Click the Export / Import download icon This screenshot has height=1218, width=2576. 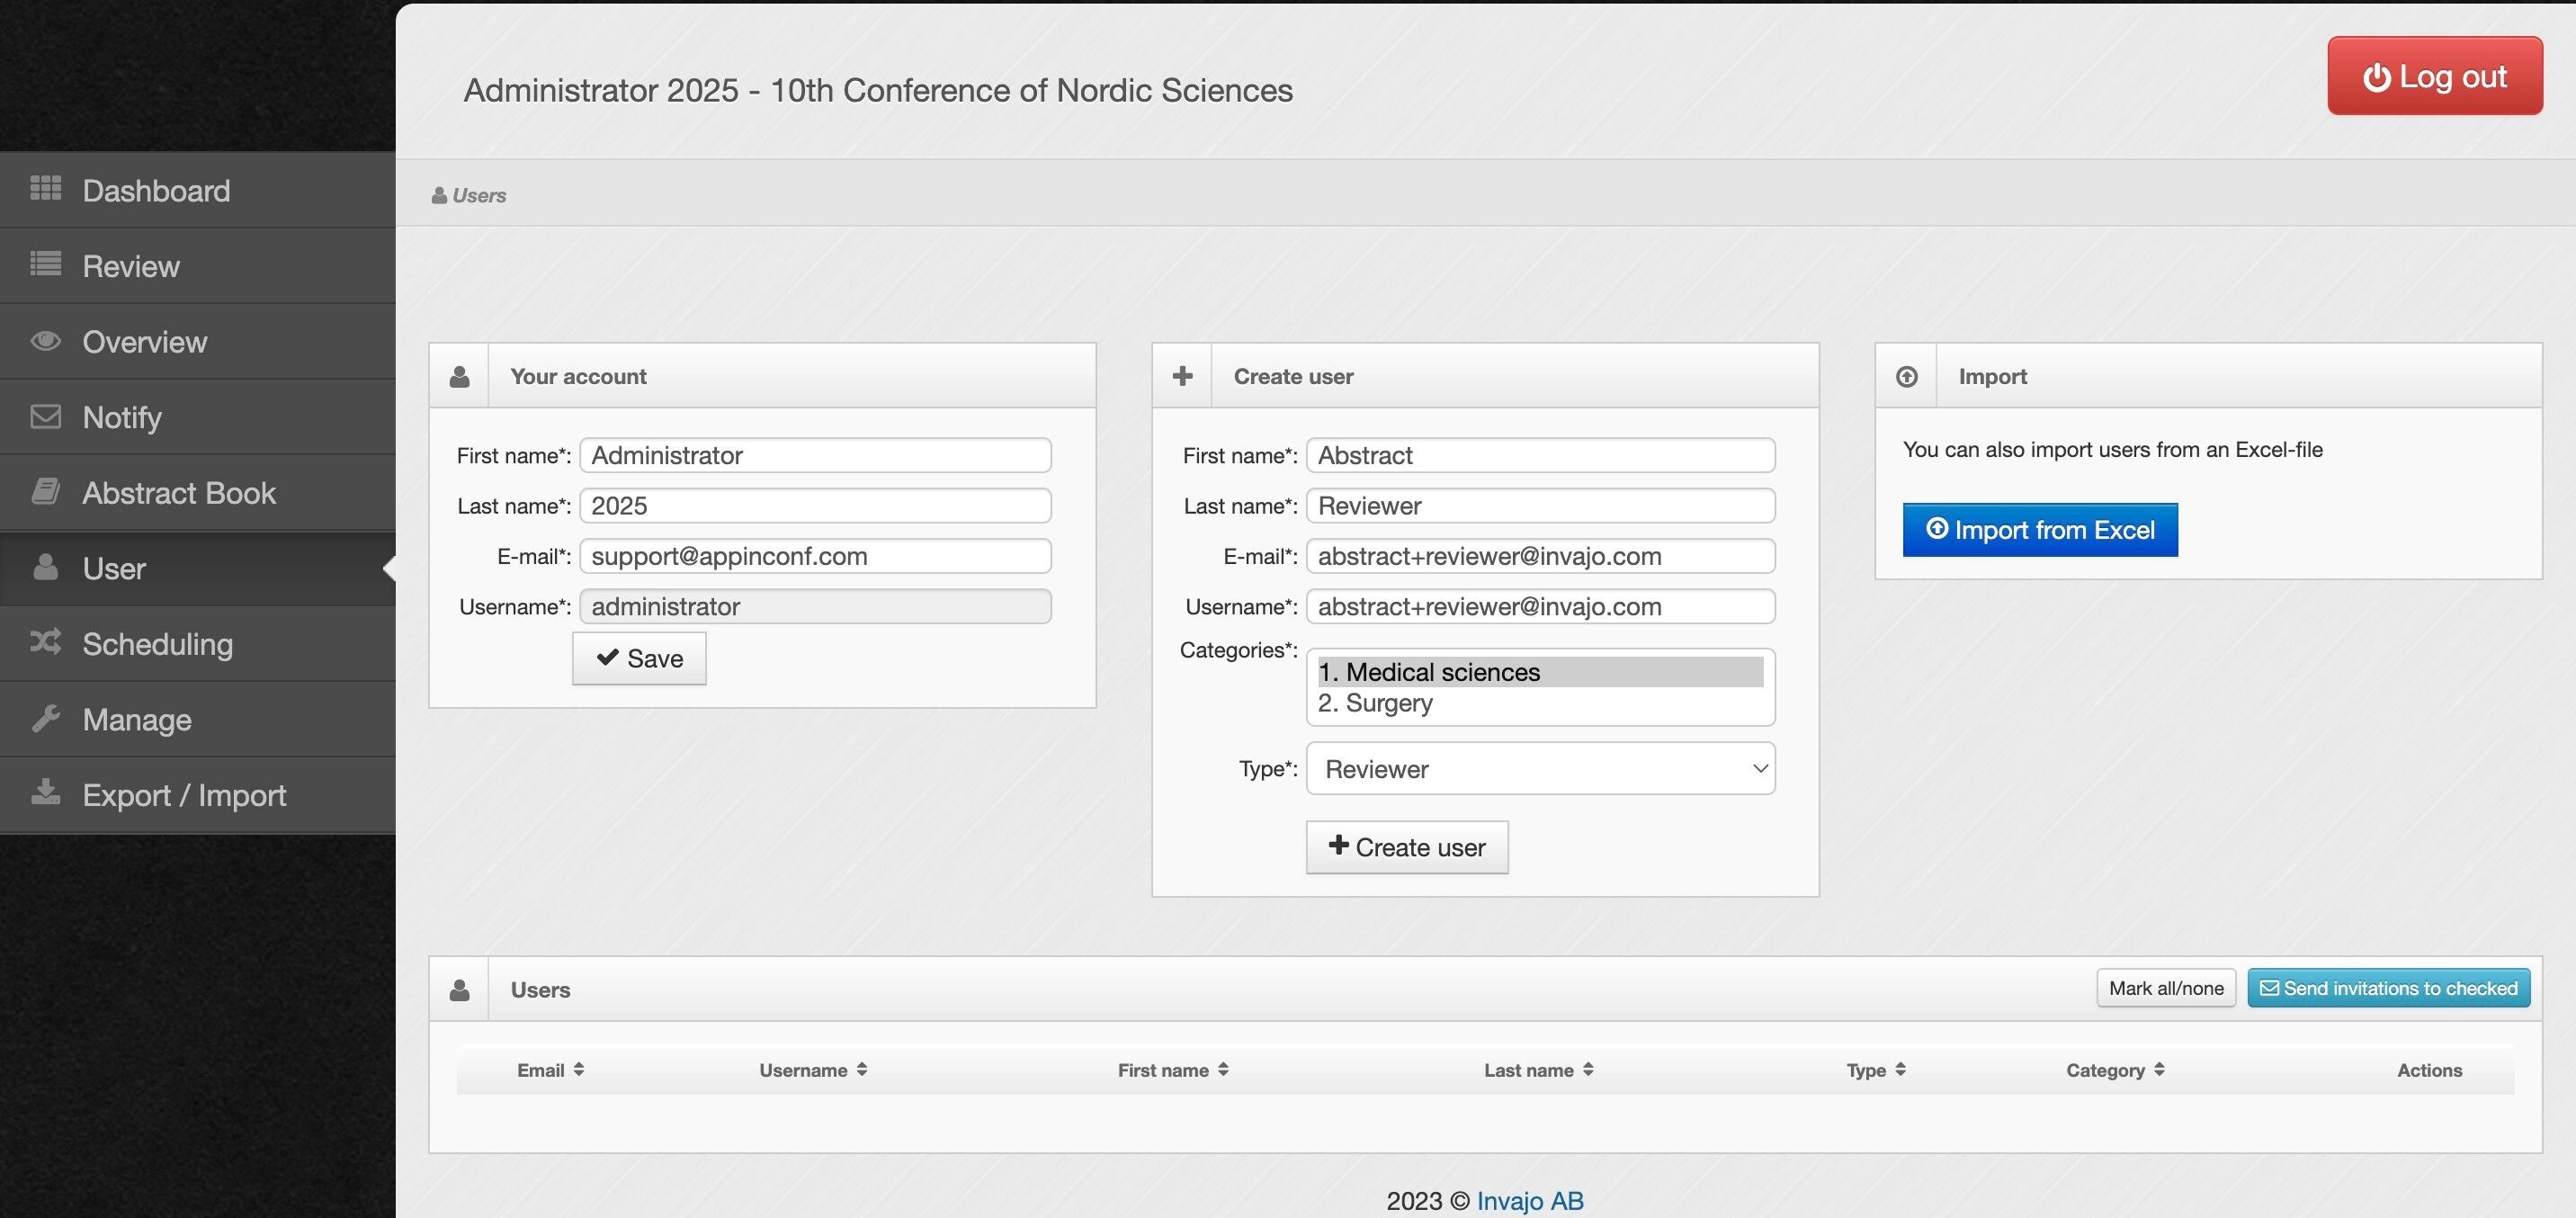pyautogui.click(x=45, y=793)
